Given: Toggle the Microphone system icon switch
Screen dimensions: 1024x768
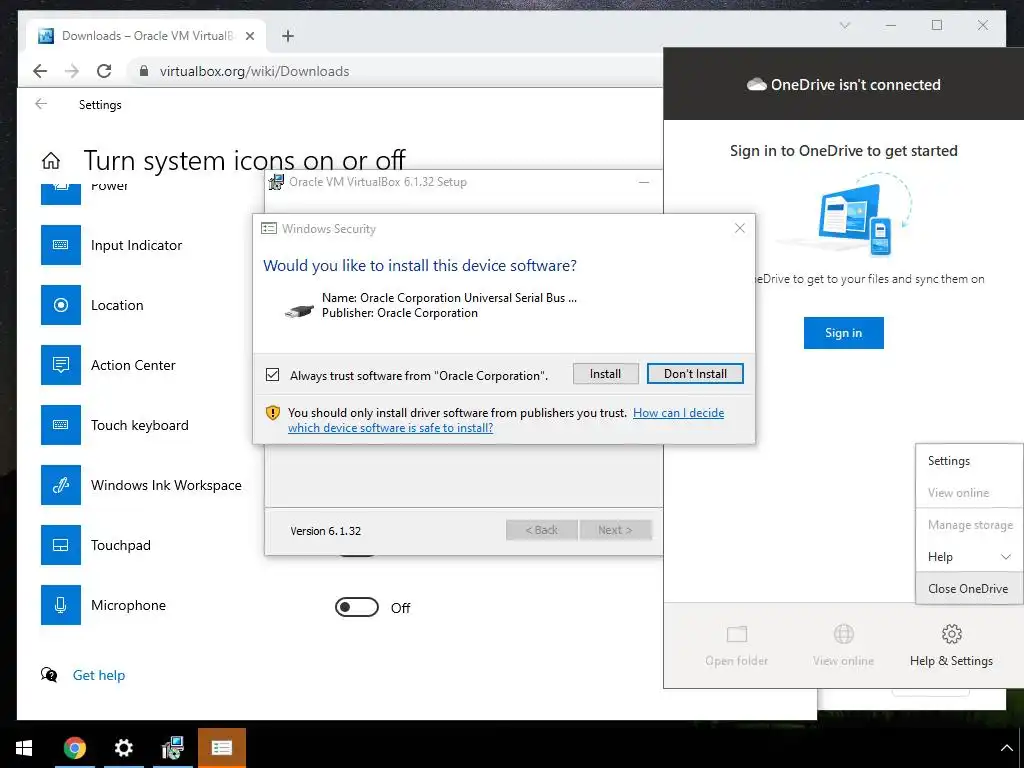Looking at the screenshot, I should 357,607.
